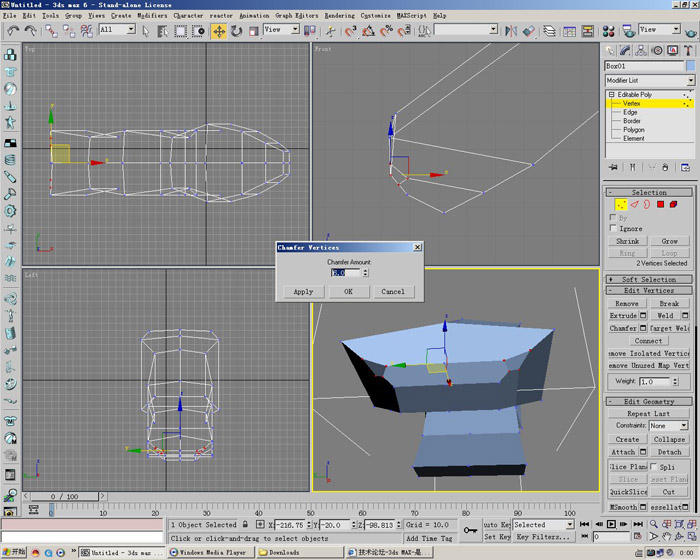Click the Undo arrow icon
The image size is (700, 560).
(13, 30)
